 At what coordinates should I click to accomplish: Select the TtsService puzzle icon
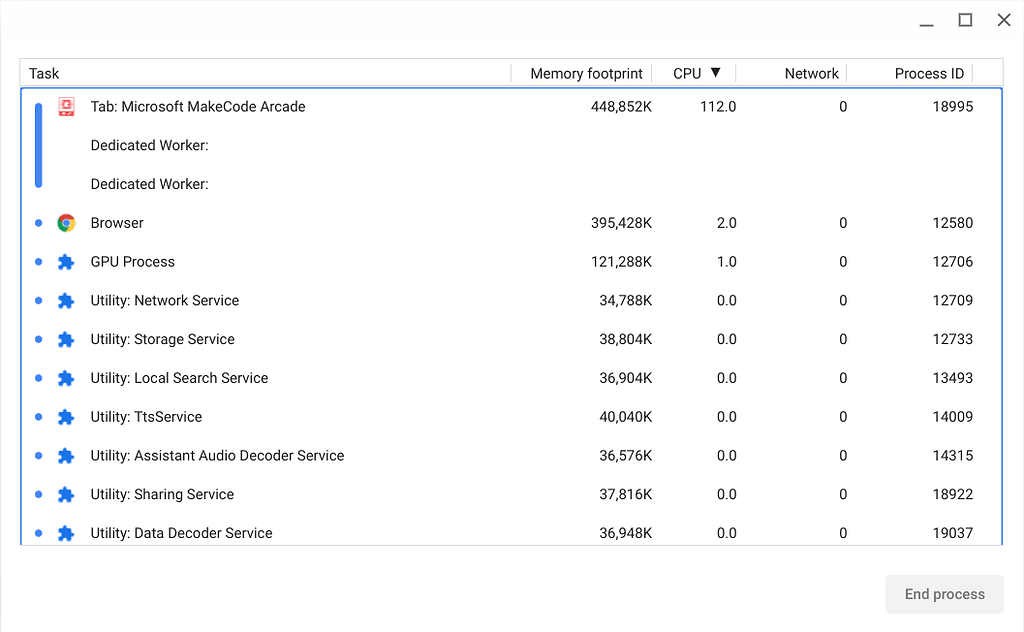click(x=65, y=417)
